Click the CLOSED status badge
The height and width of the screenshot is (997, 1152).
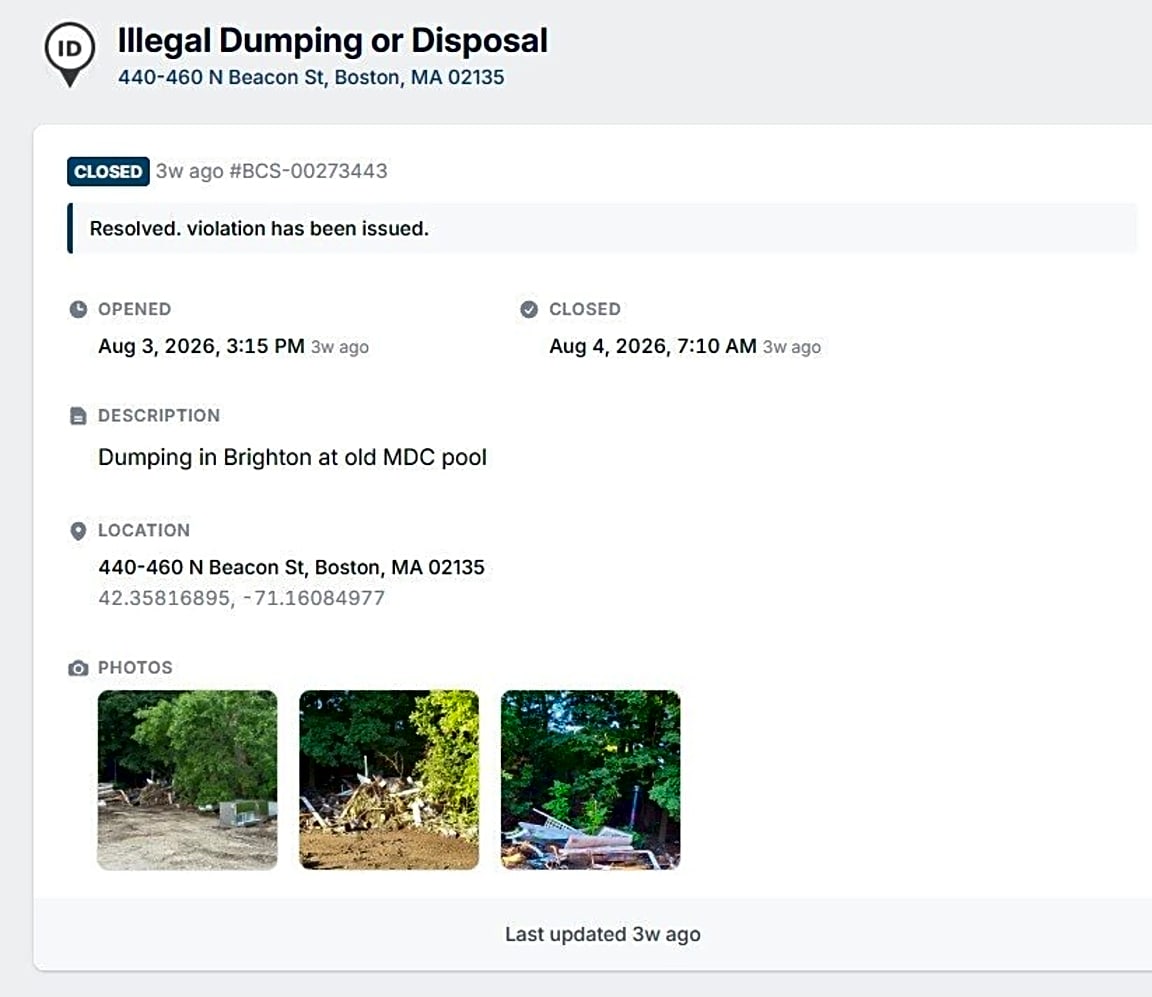tap(108, 171)
